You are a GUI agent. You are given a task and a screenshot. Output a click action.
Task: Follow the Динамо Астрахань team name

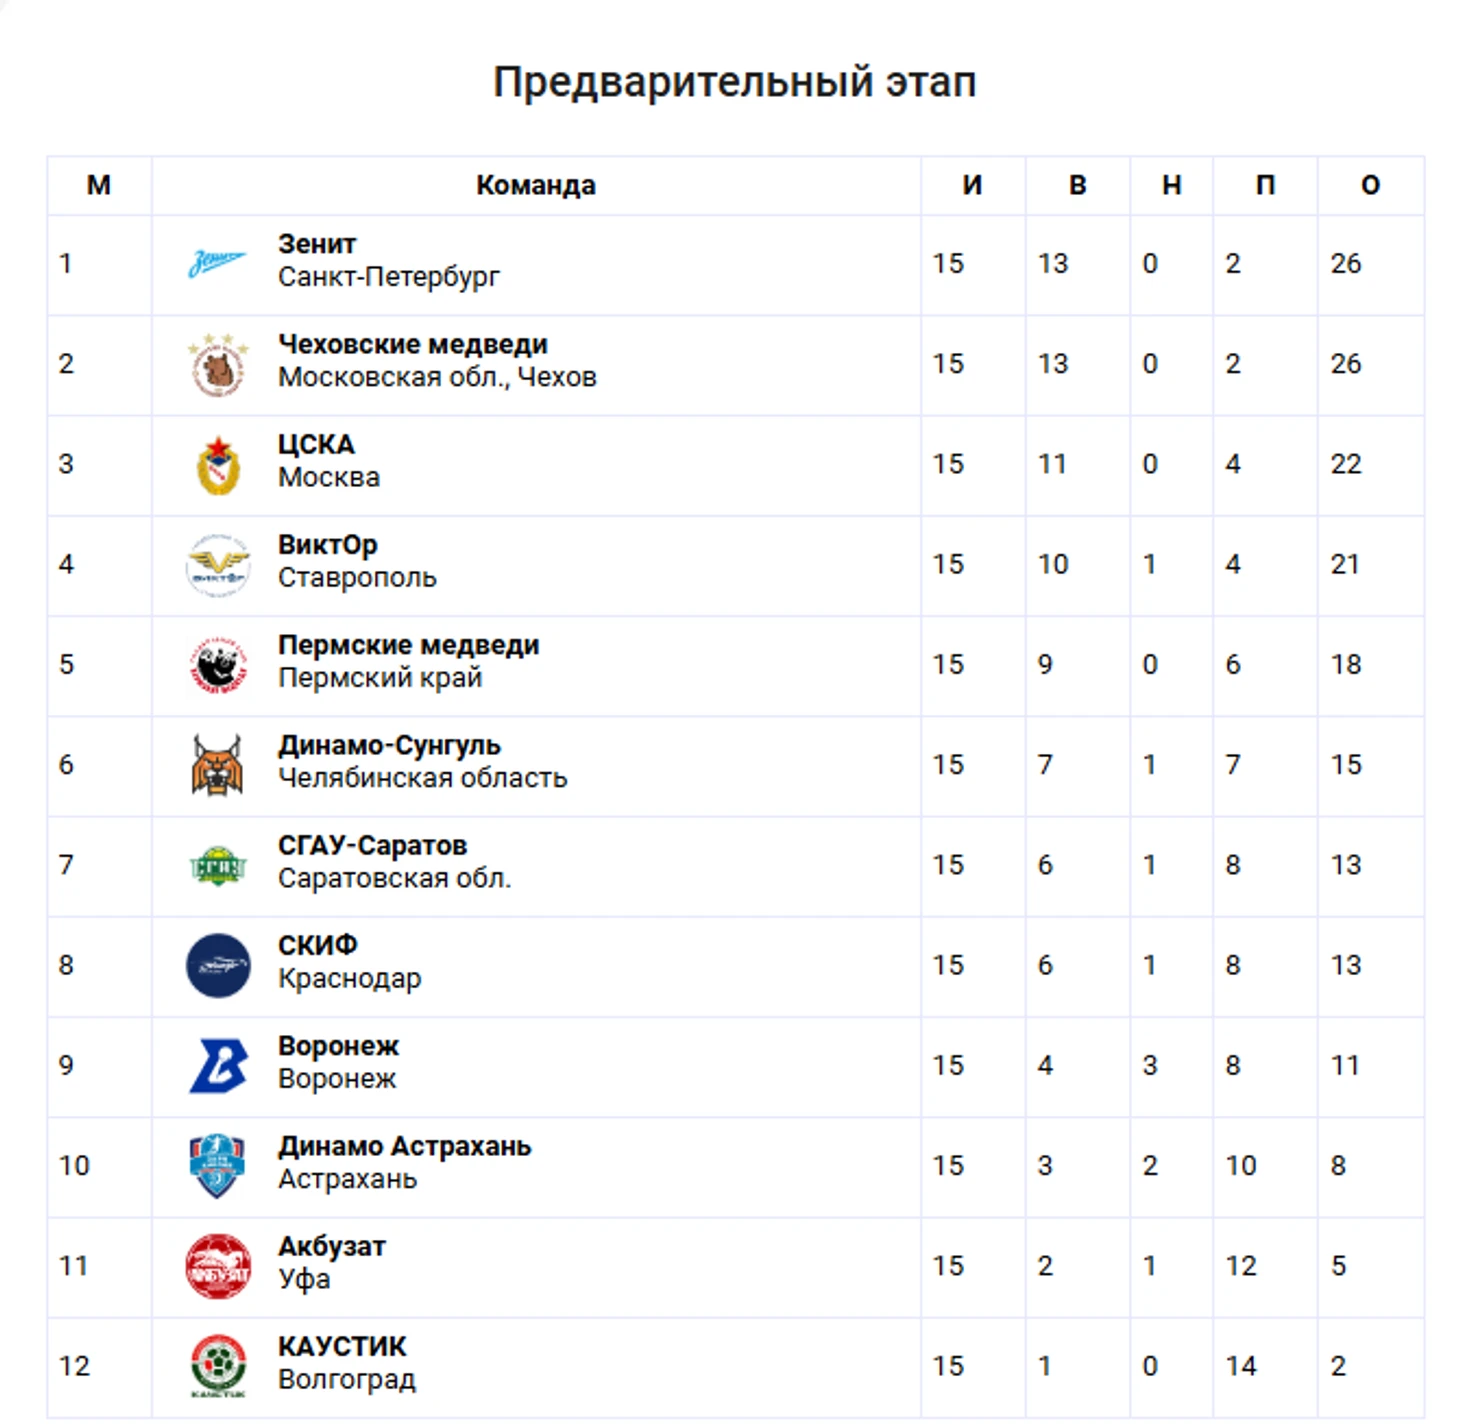pos(405,1146)
